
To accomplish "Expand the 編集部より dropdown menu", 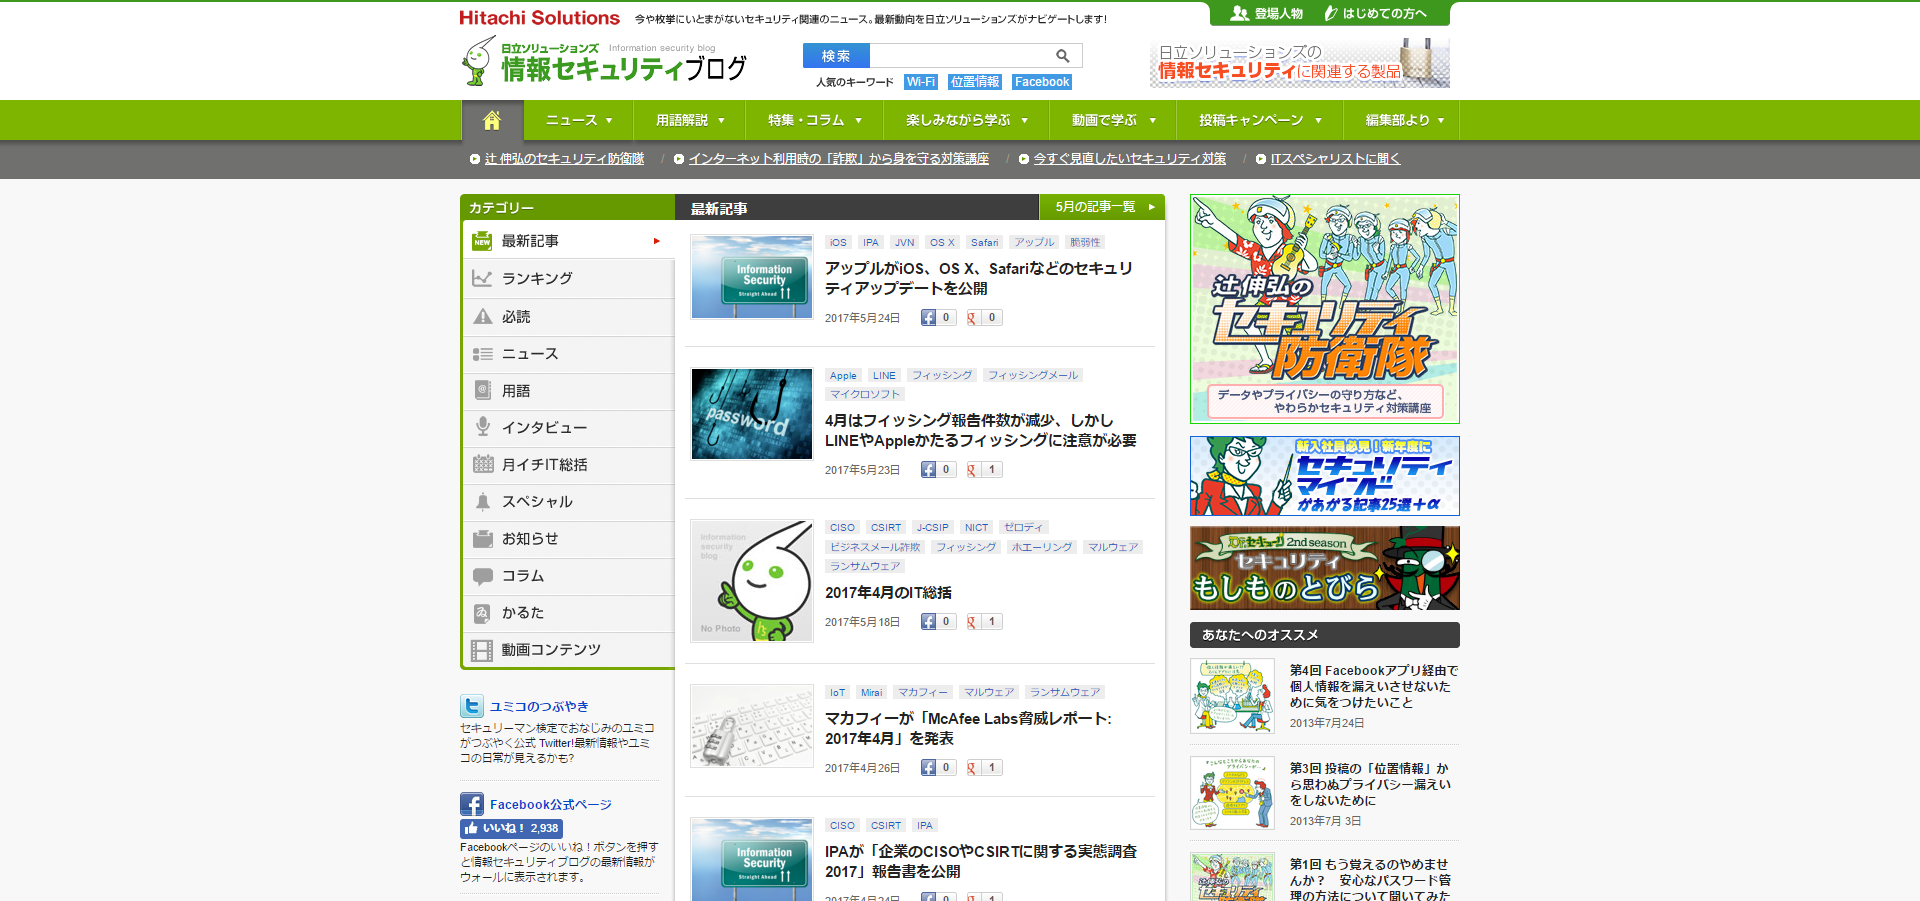I will (1404, 120).
